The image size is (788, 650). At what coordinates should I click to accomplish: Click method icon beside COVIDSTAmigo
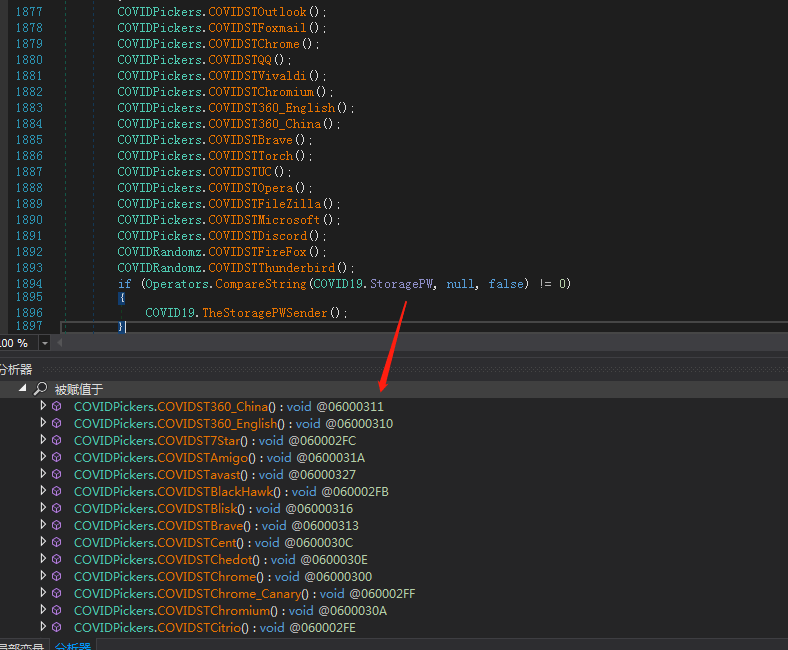click(57, 457)
